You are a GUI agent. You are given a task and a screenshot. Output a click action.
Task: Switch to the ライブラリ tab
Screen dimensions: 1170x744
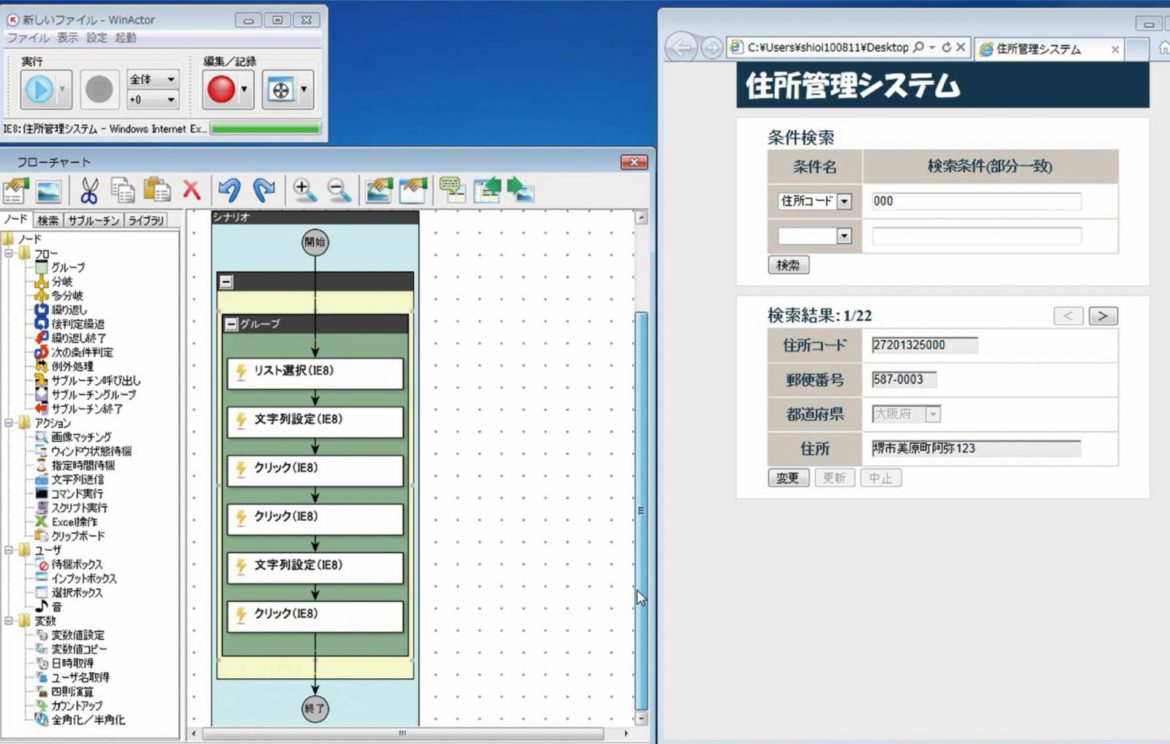pyautogui.click(x=144, y=219)
